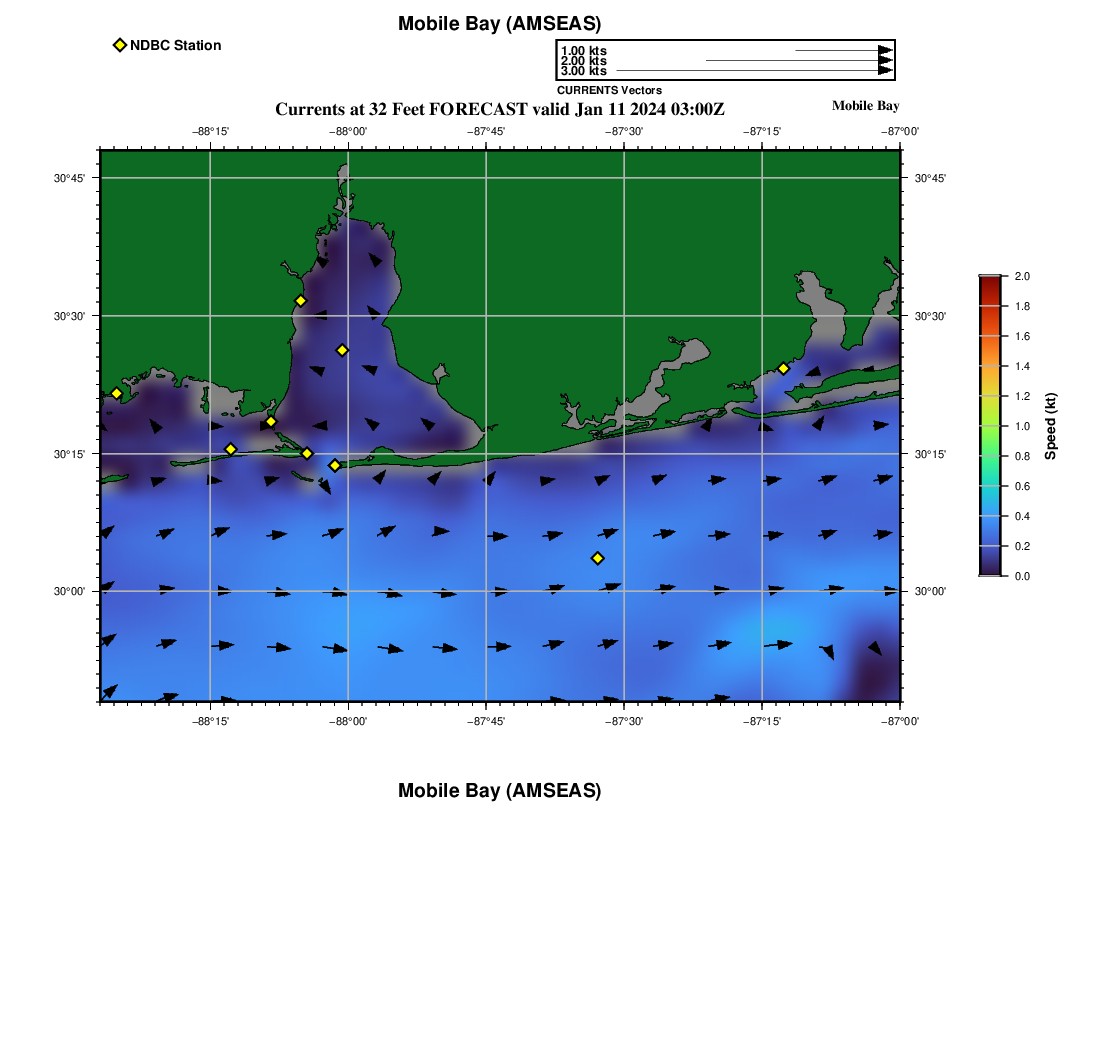The width and height of the screenshot is (1100, 1050).
Task: Select the station marker on the bay's western shore
Action: click(300, 301)
